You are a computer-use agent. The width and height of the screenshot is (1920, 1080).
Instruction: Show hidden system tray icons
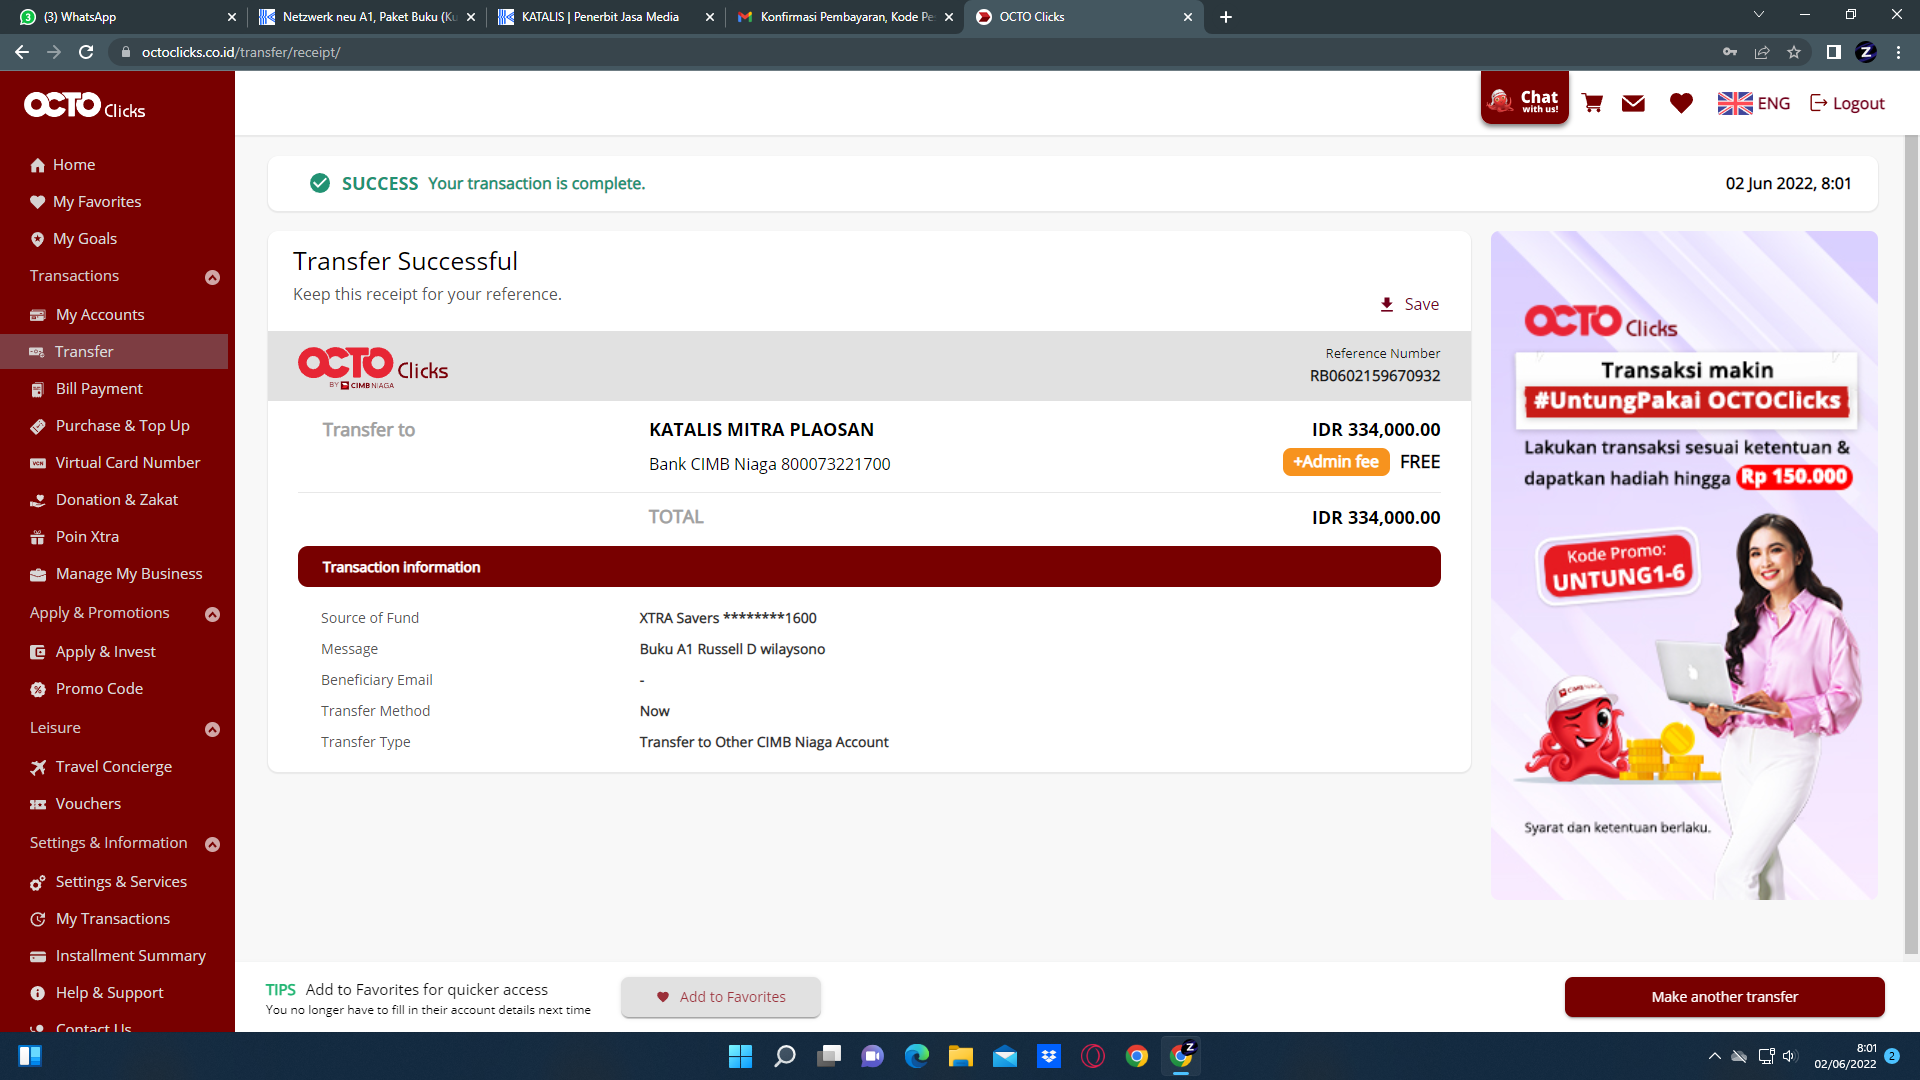[1715, 1056]
